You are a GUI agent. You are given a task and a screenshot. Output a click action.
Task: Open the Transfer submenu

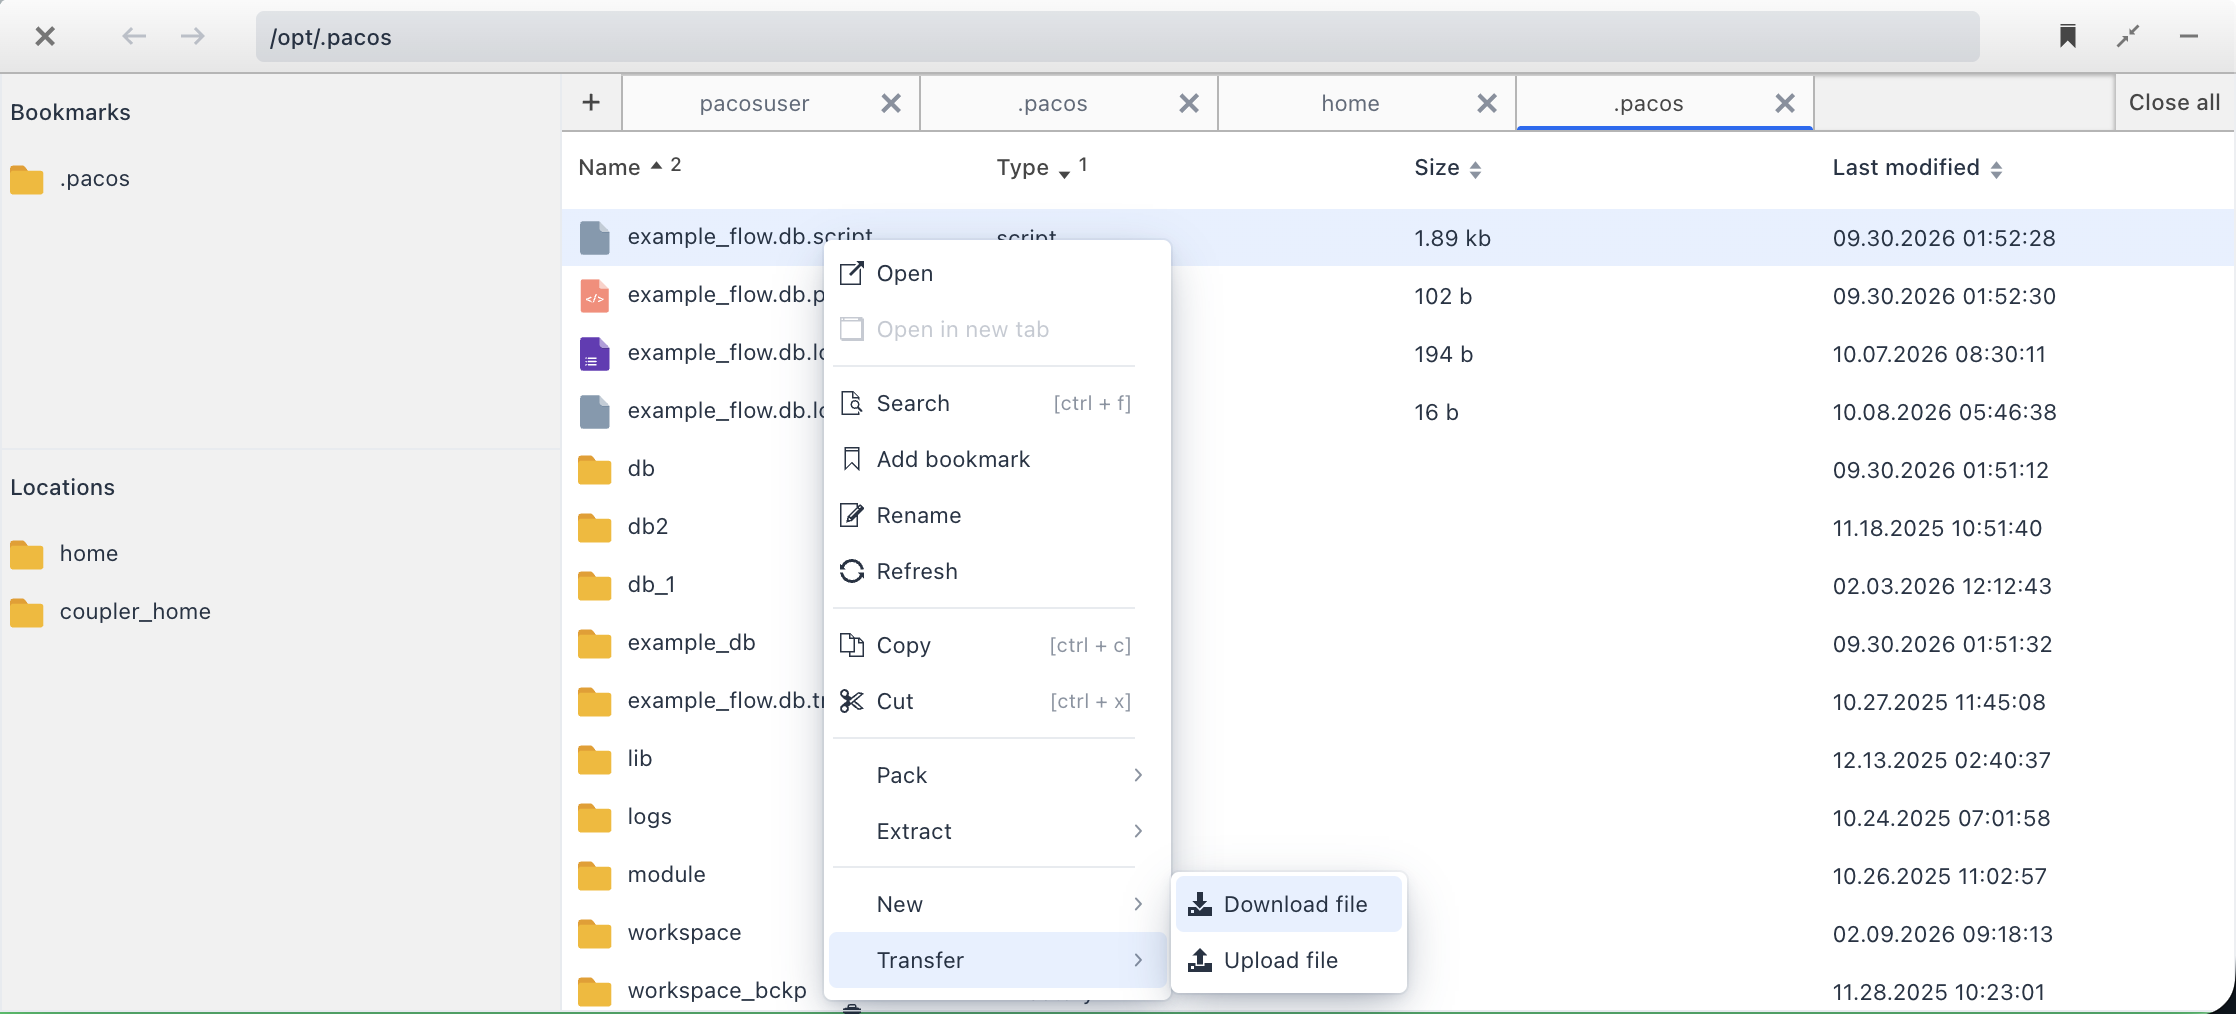(1000, 960)
